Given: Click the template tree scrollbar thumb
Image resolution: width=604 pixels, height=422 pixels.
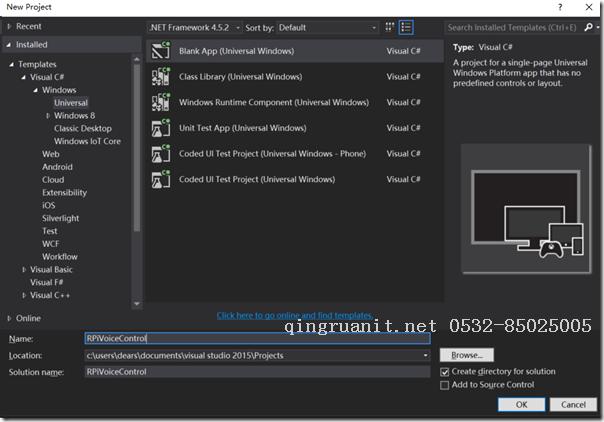Looking at the screenshot, I should 137,148.
